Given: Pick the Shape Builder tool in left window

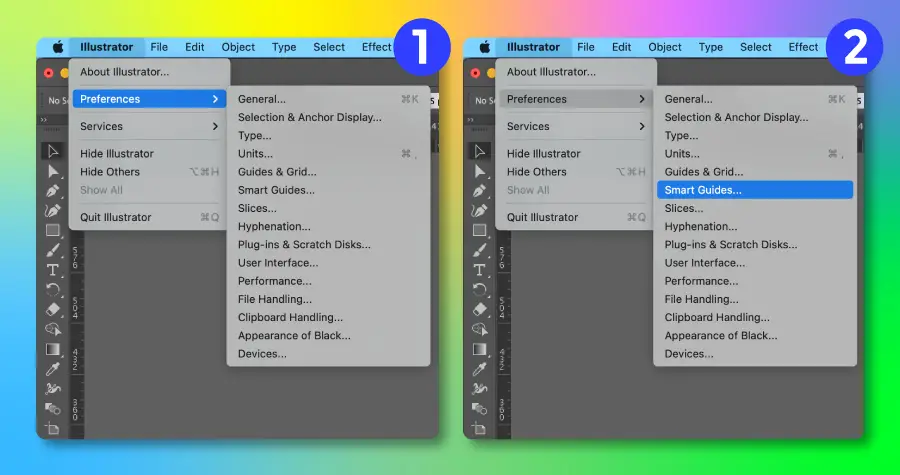Looking at the screenshot, I should point(53,329).
